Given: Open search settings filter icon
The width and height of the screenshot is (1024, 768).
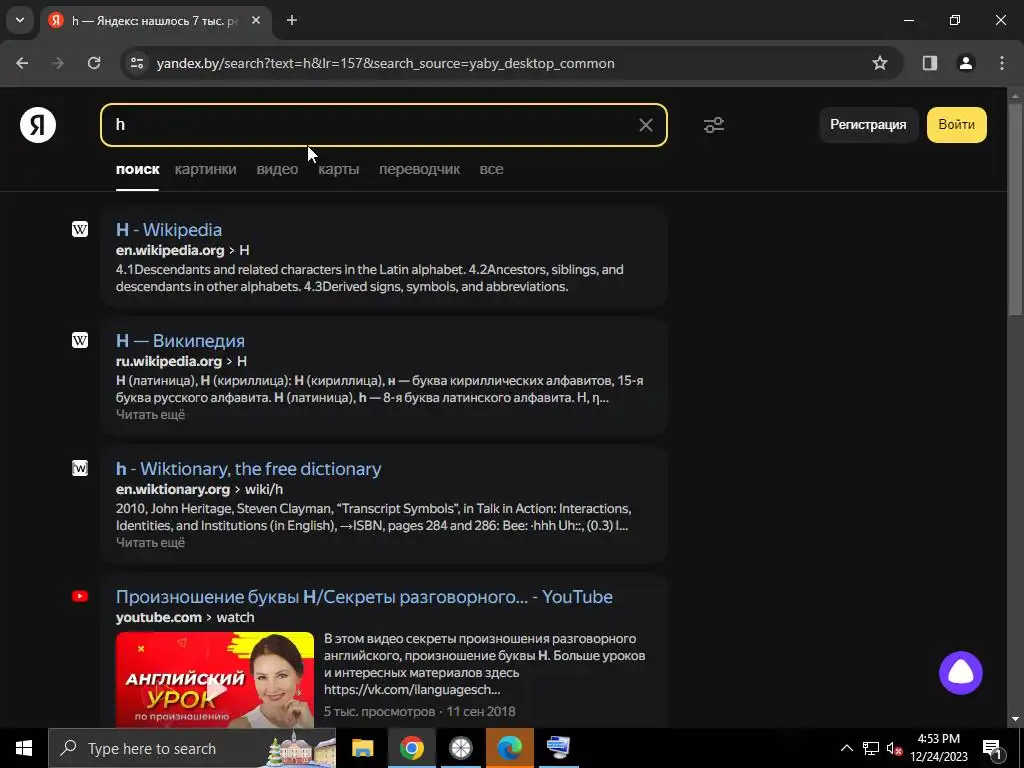Looking at the screenshot, I should [714, 125].
